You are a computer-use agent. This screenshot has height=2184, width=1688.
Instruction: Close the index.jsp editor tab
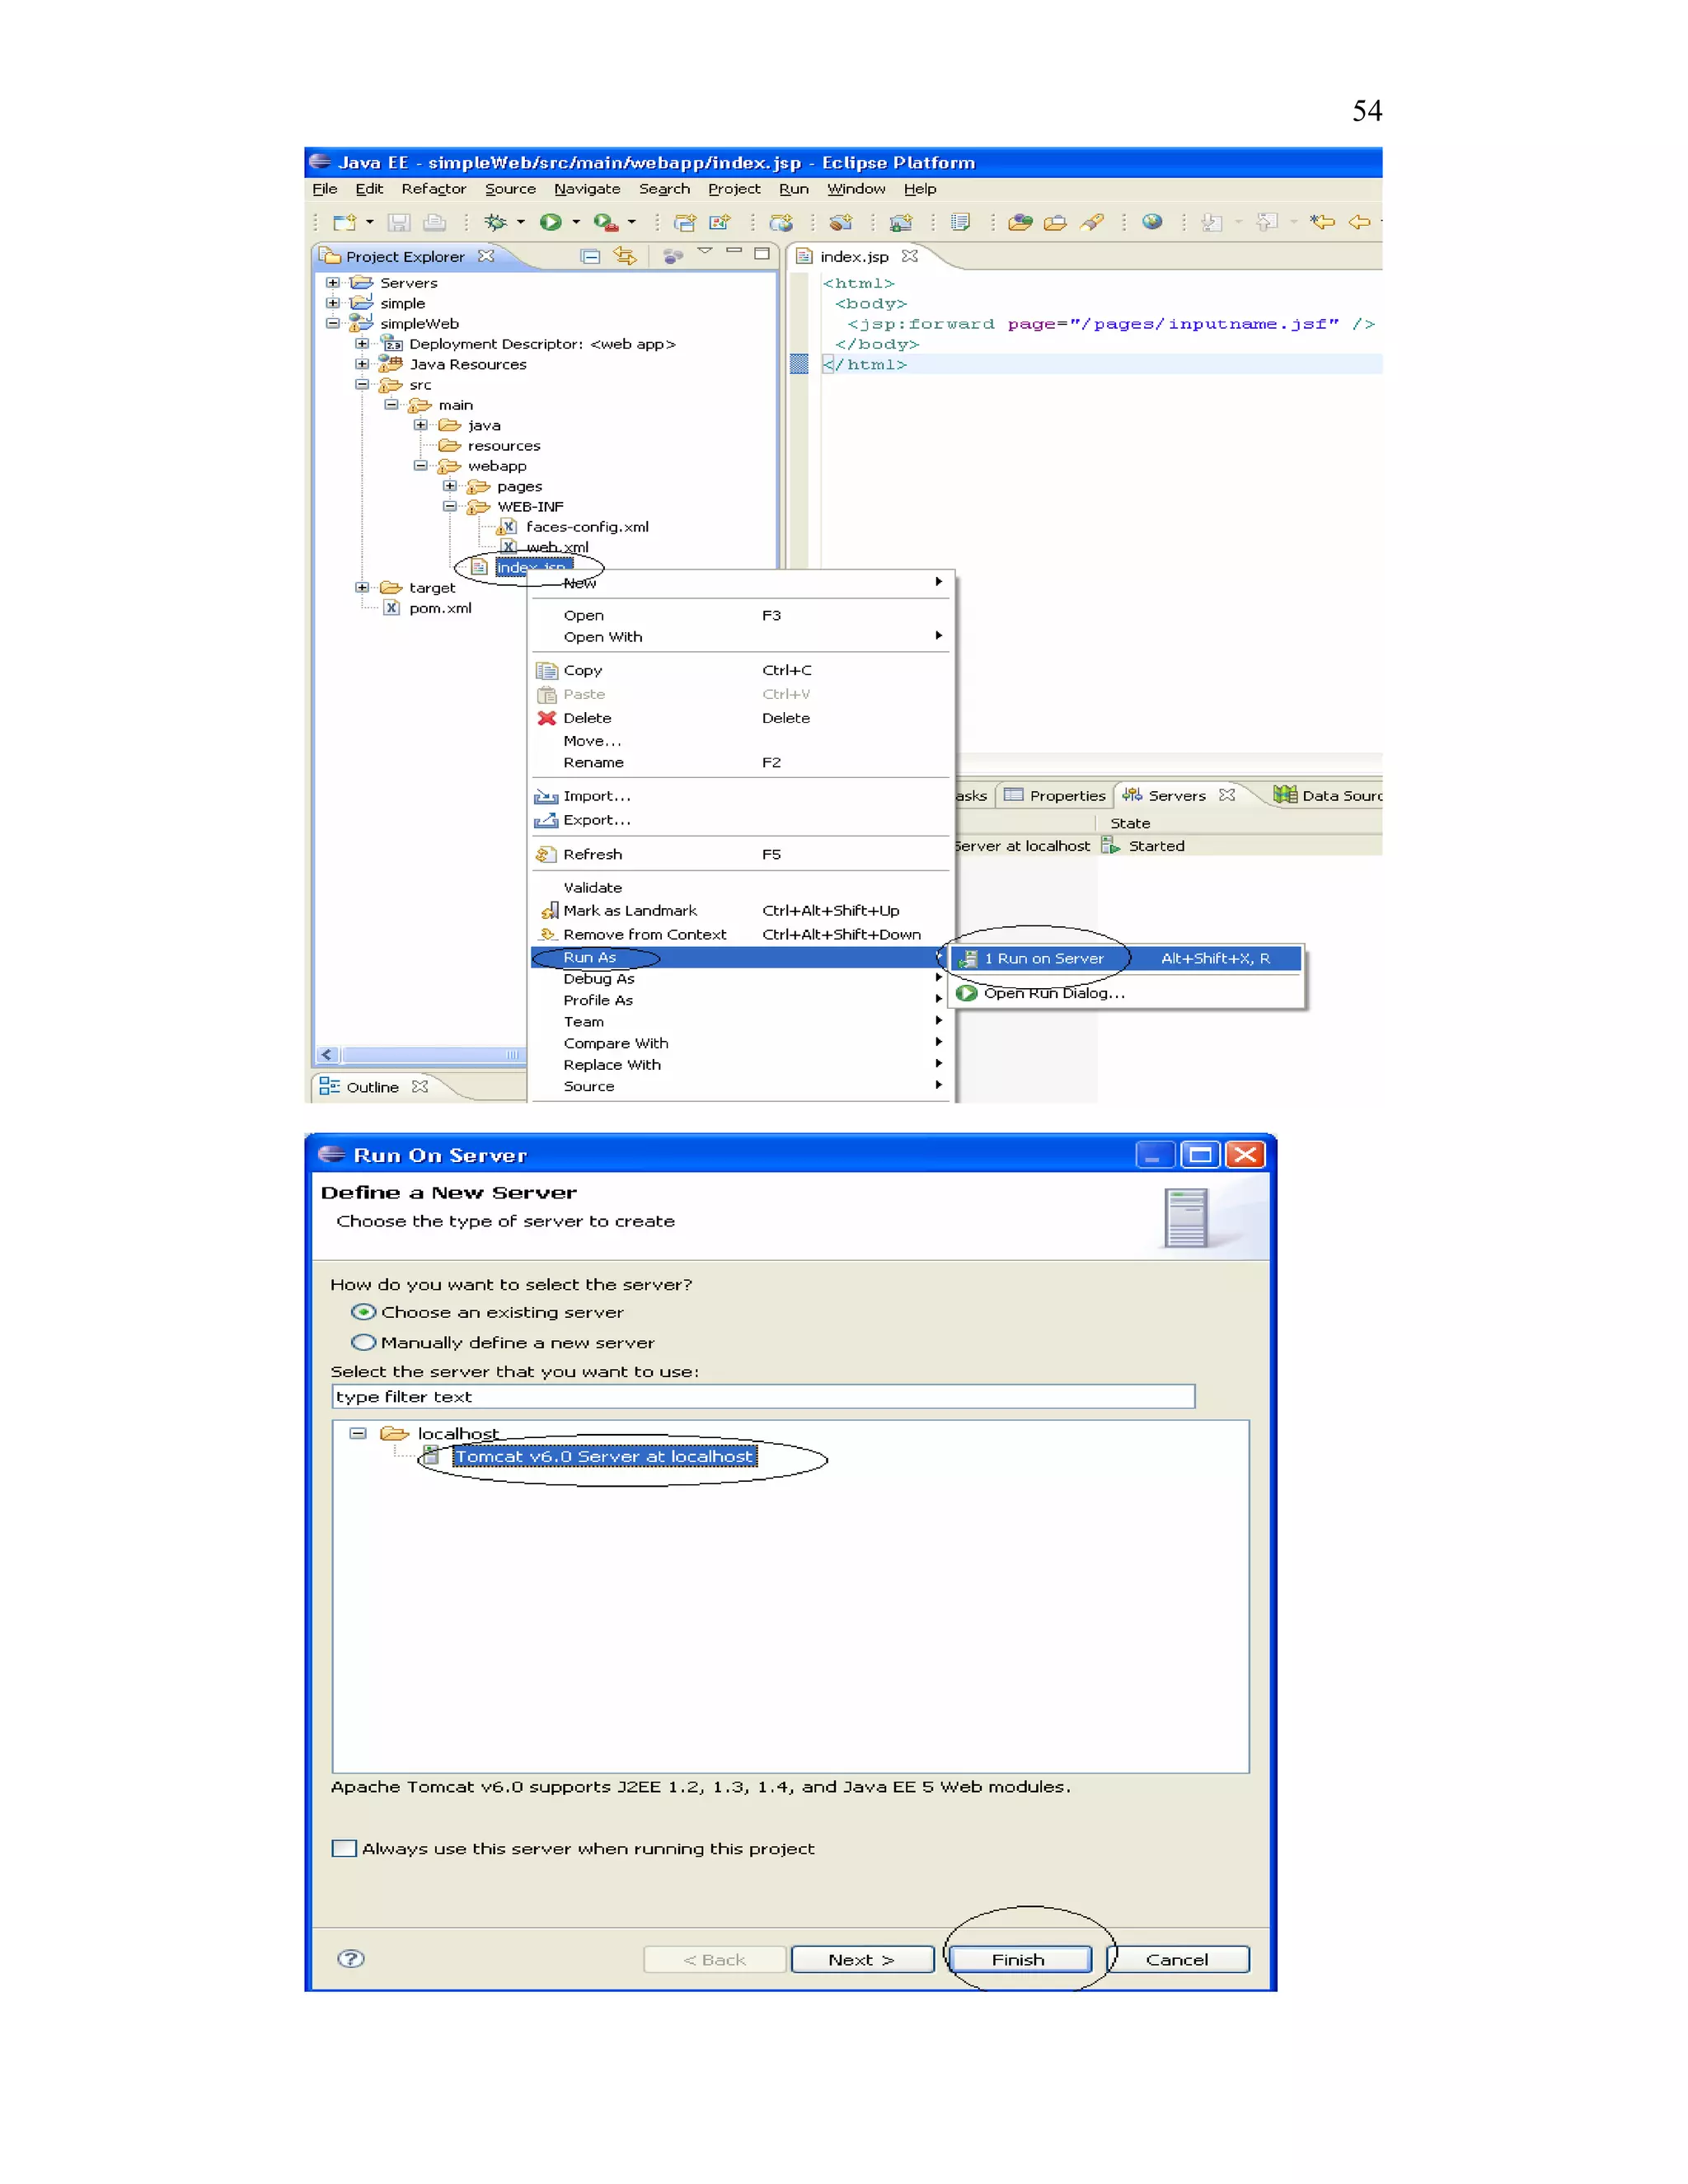tap(909, 256)
